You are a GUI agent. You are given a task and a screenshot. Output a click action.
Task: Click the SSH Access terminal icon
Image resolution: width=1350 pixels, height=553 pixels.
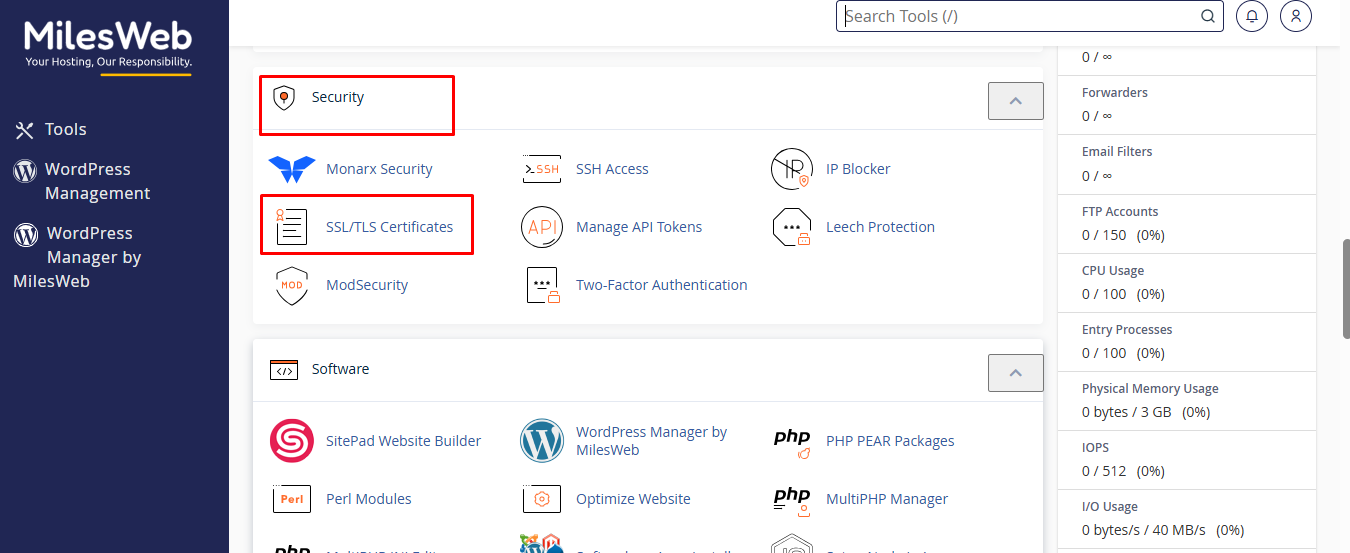(x=541, y=169)
